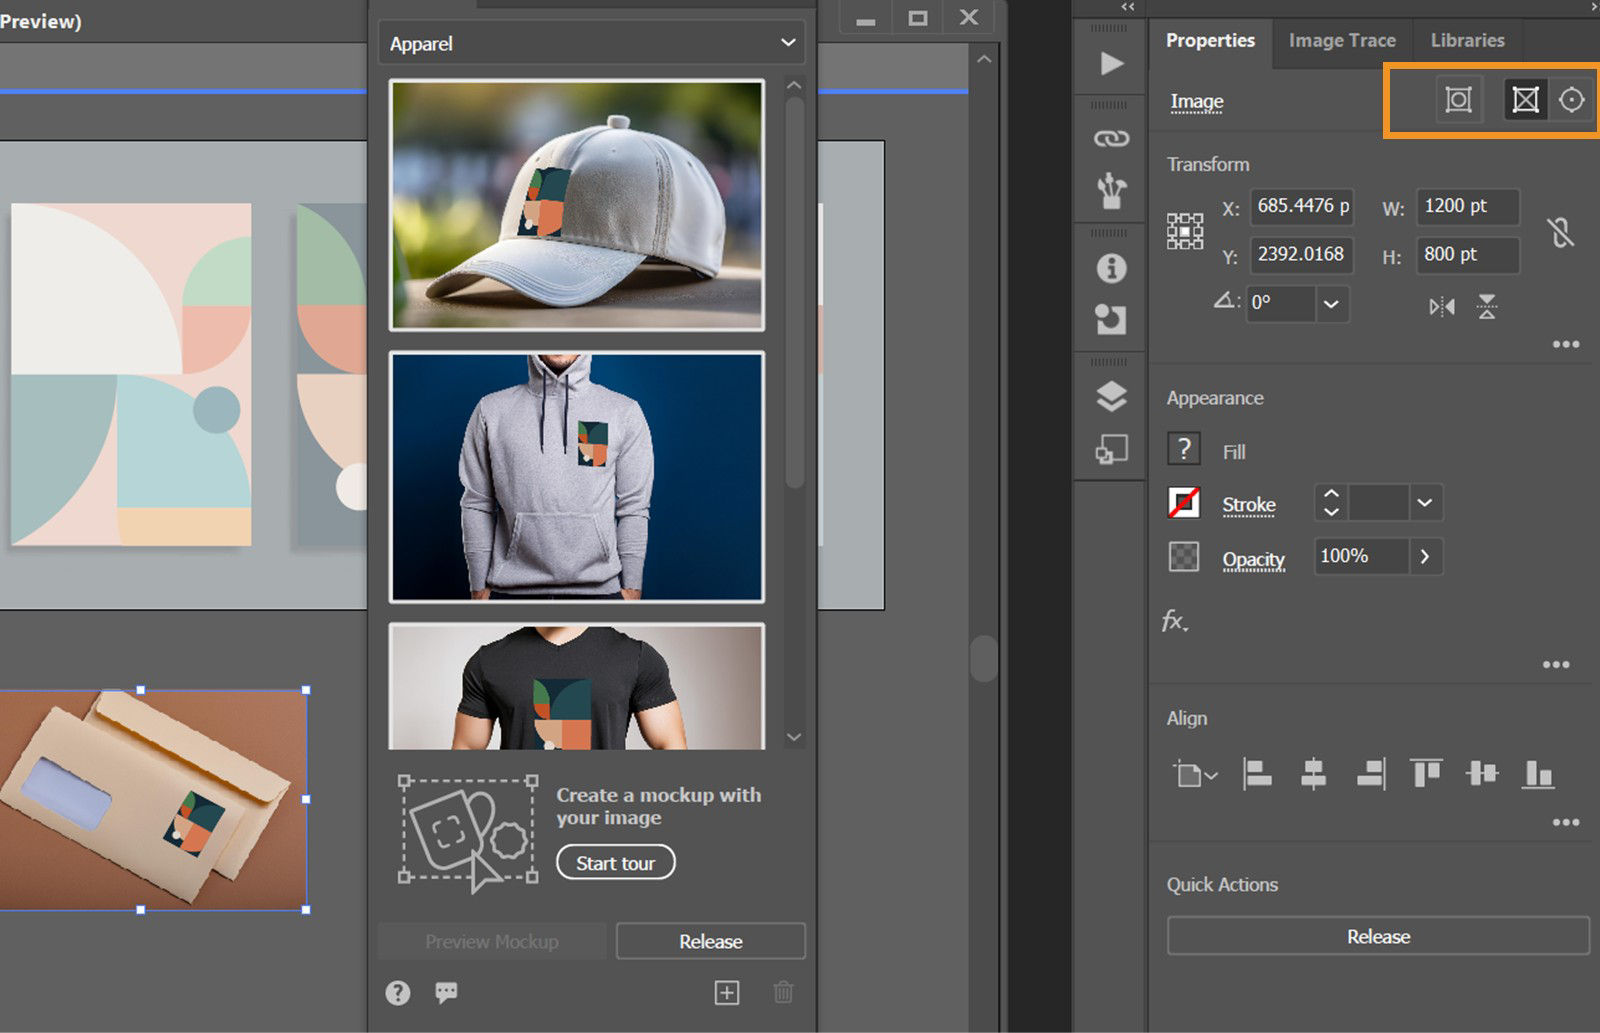Screen dimensions: 1600x1033
Task: Click the Align Horizontal Center icon
Action: click(x=1313, y=774)
